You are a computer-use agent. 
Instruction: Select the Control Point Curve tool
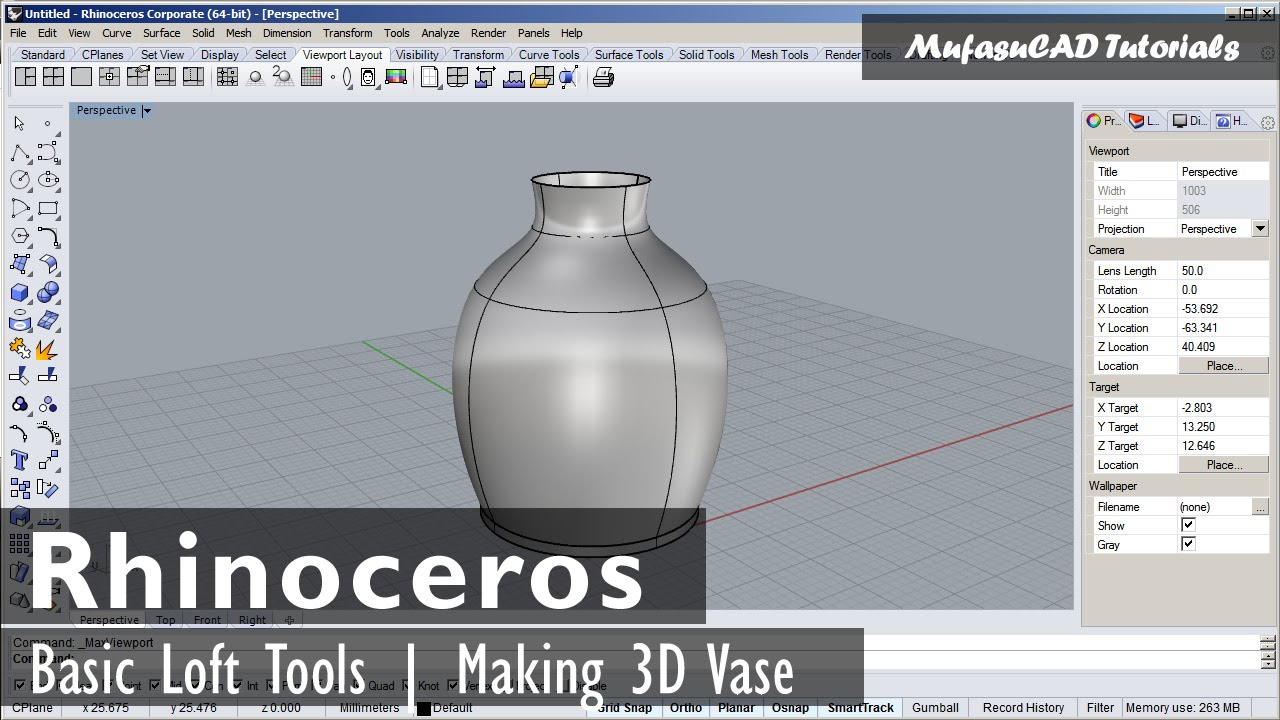pyautogui.click(x=48, y=152)
